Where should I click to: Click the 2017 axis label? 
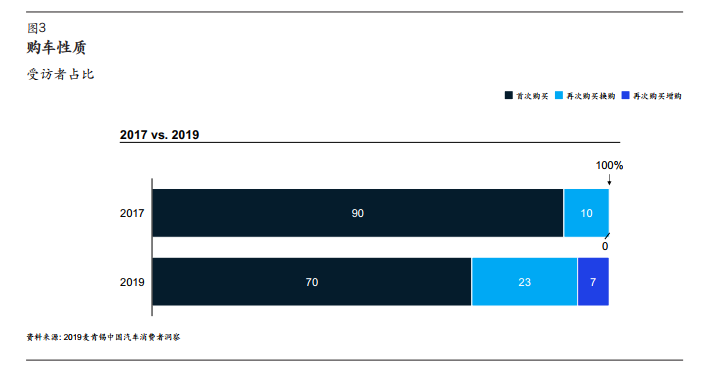[132, 213]
